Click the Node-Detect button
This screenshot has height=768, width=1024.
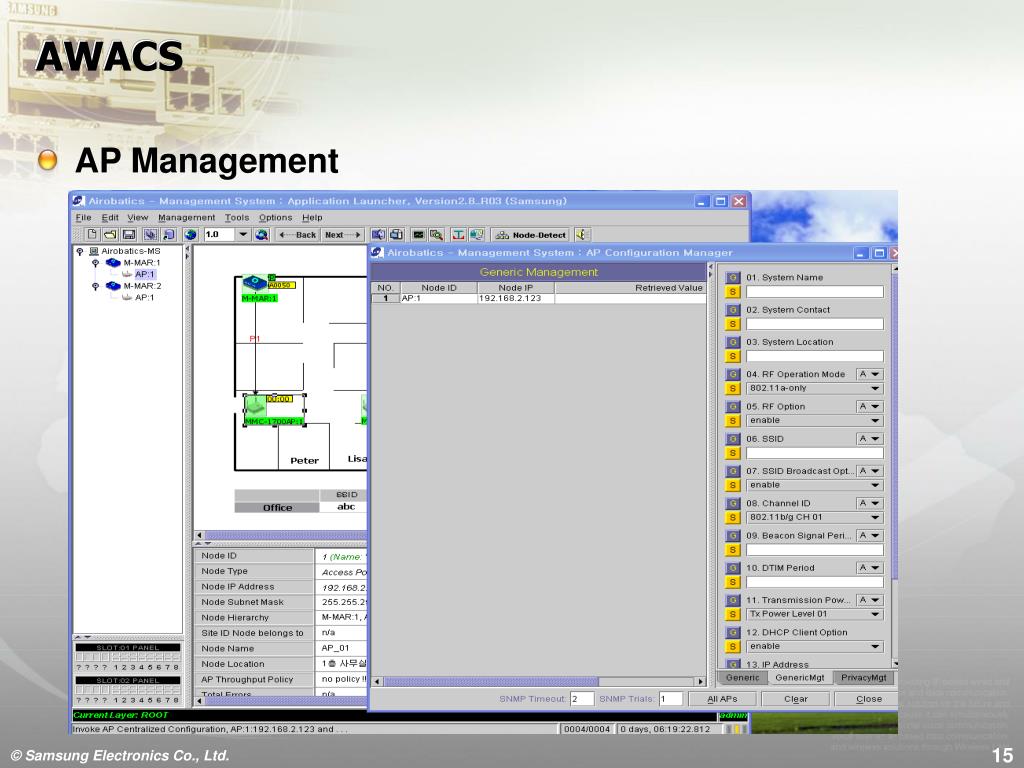[531, 234]
